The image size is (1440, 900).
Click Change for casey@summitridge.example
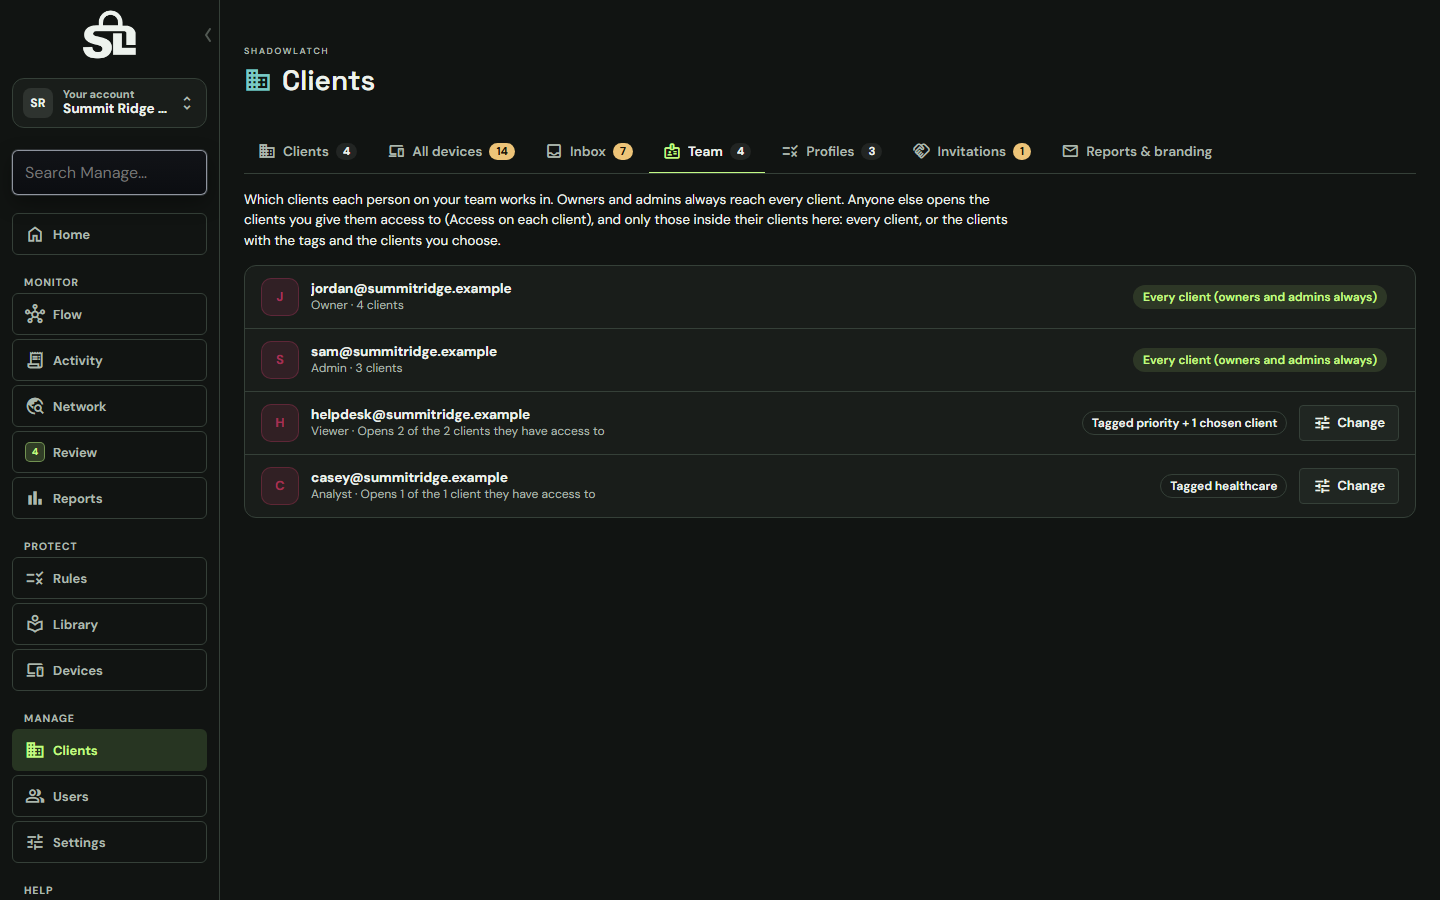click(1348, 486)
